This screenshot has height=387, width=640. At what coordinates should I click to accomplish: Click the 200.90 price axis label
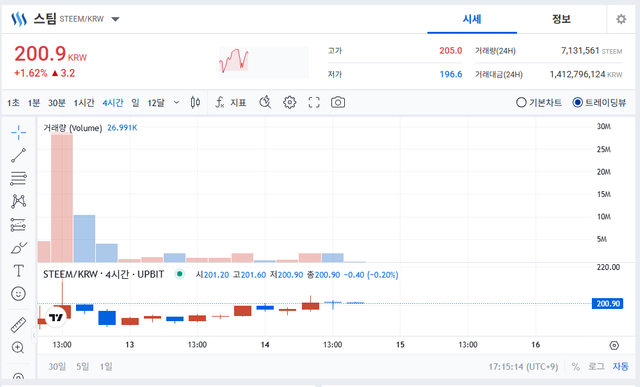tap(607, 304)
